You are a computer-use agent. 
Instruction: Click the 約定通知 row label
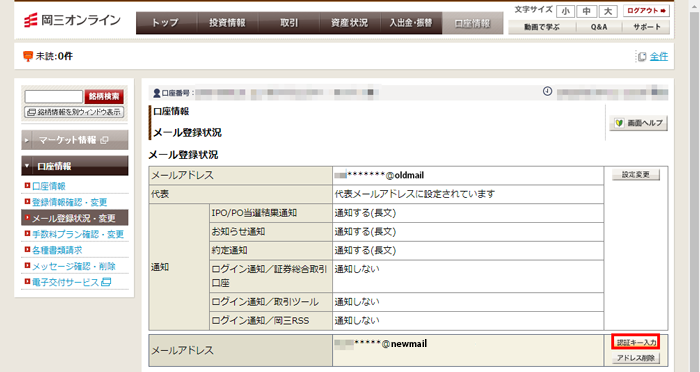coord(229,251)
